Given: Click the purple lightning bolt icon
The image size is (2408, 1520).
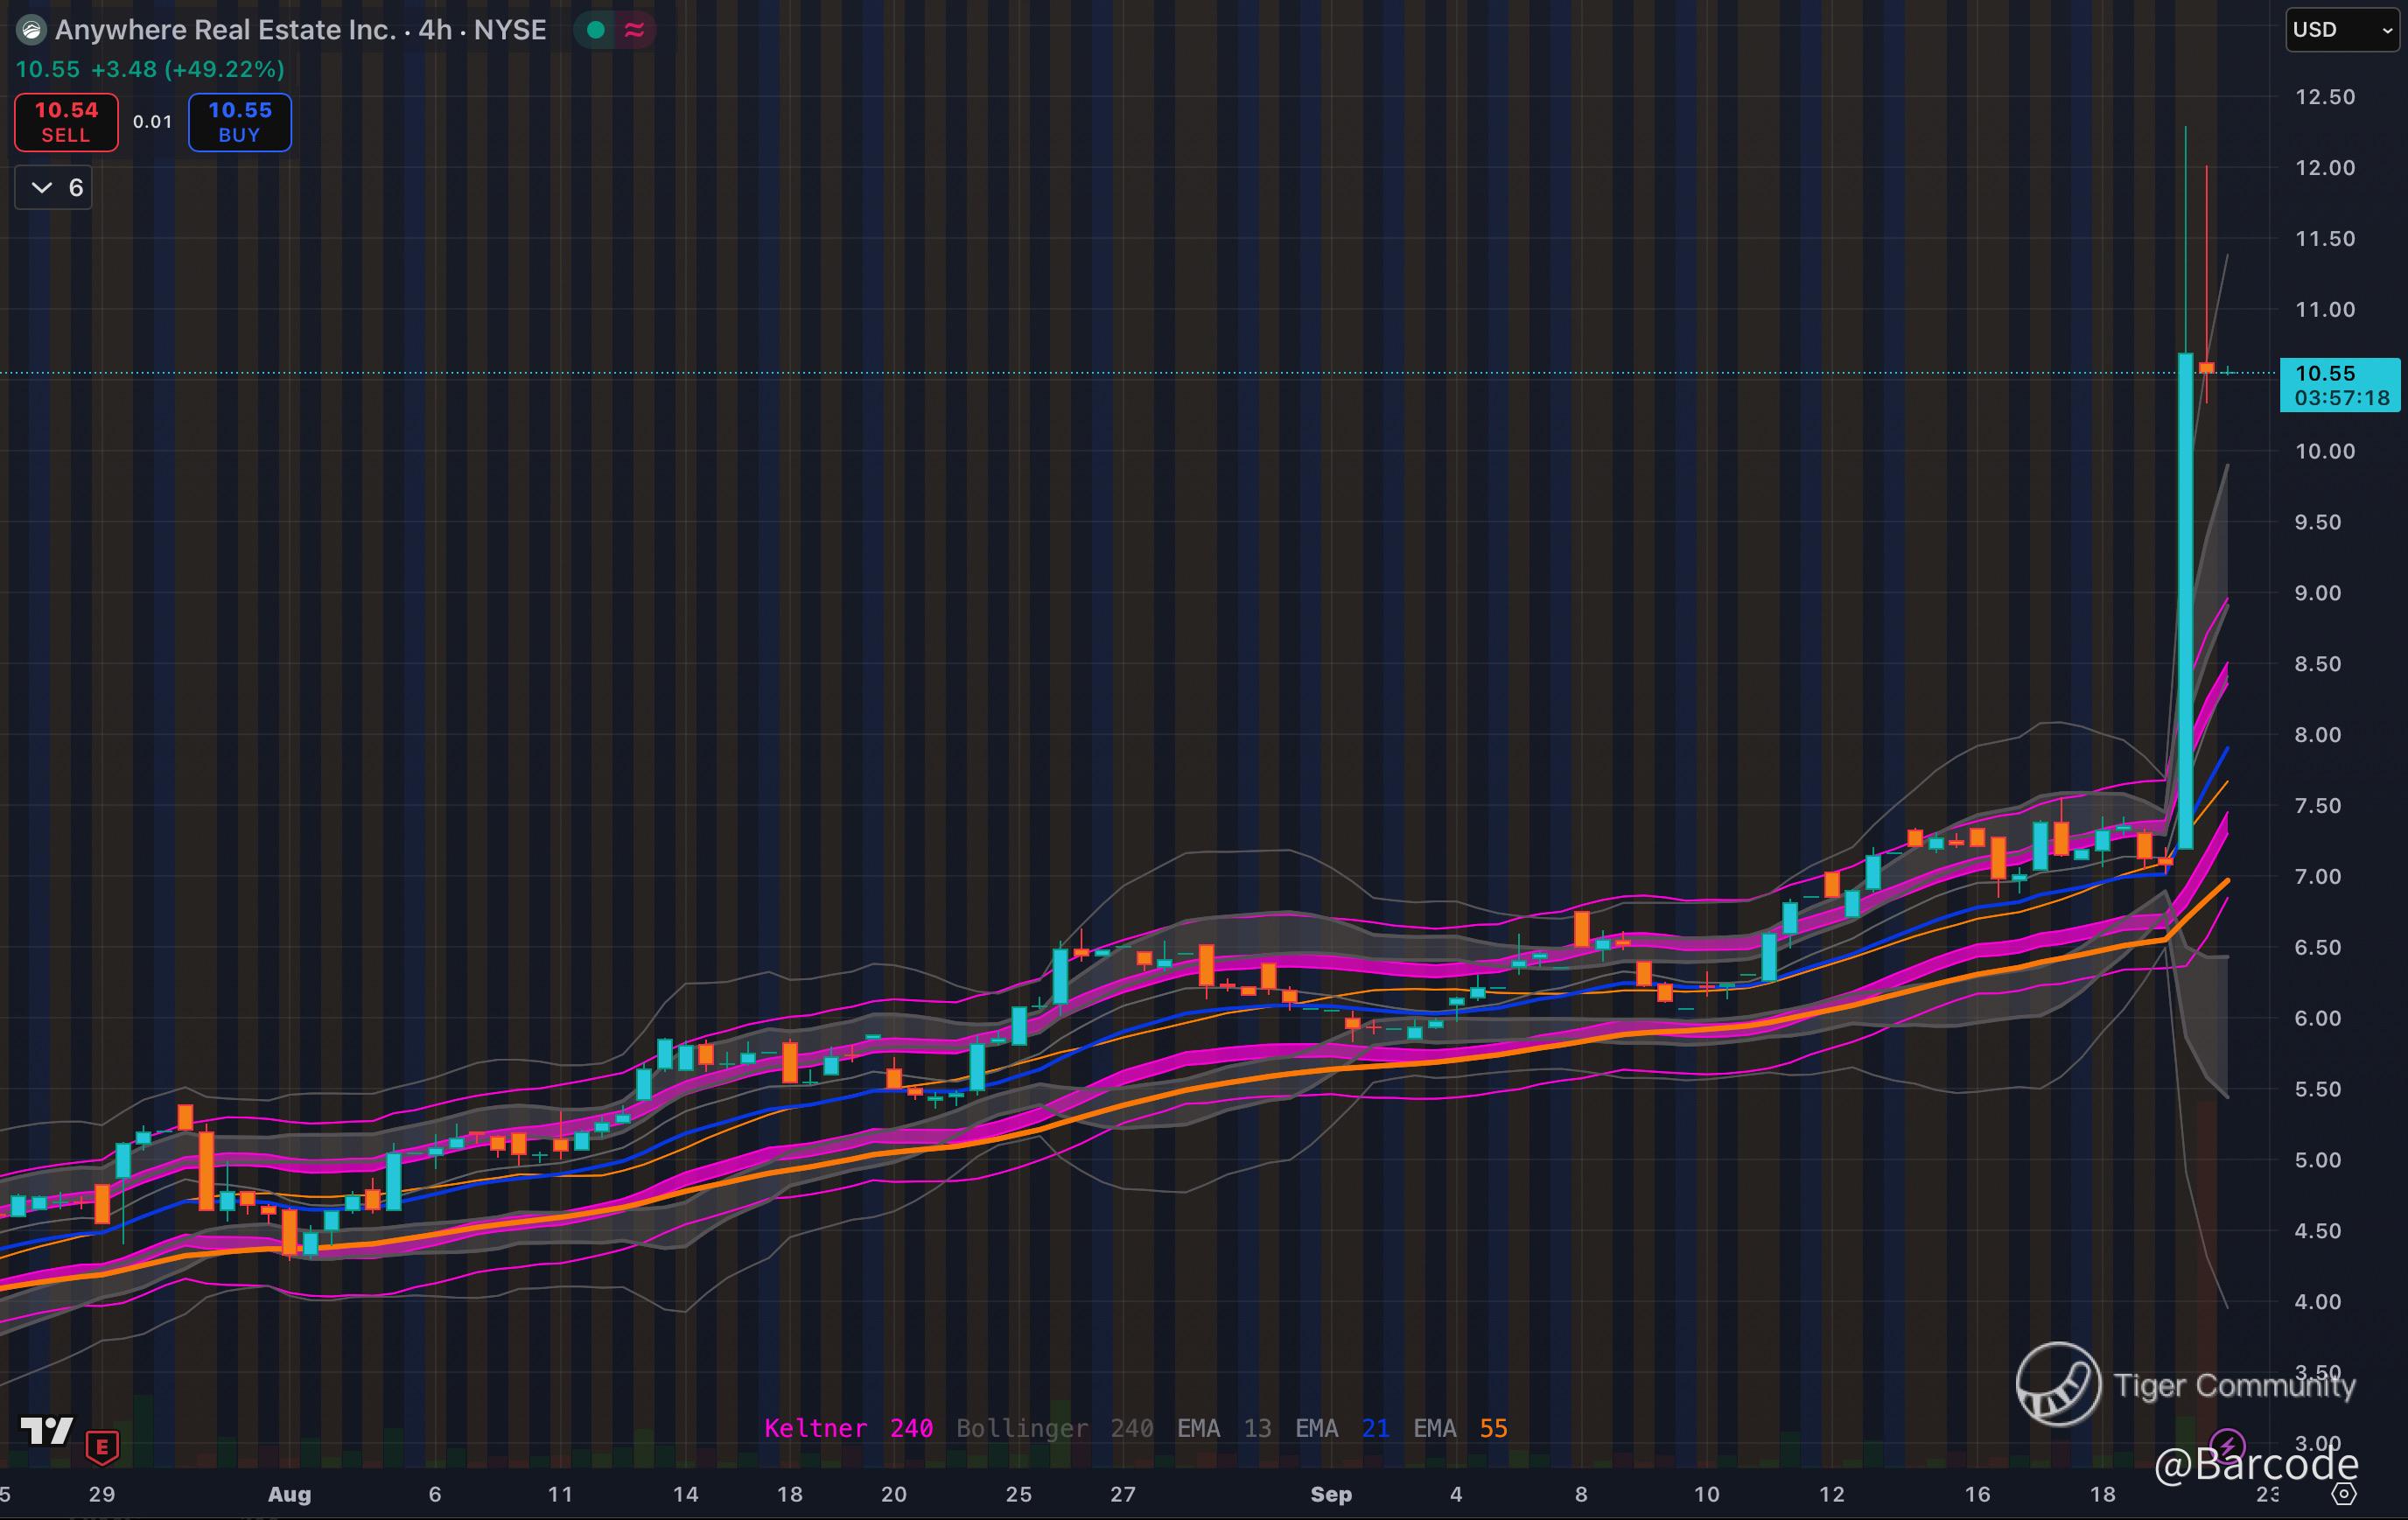Looking at the screenshot, I should point(2227,1446).
